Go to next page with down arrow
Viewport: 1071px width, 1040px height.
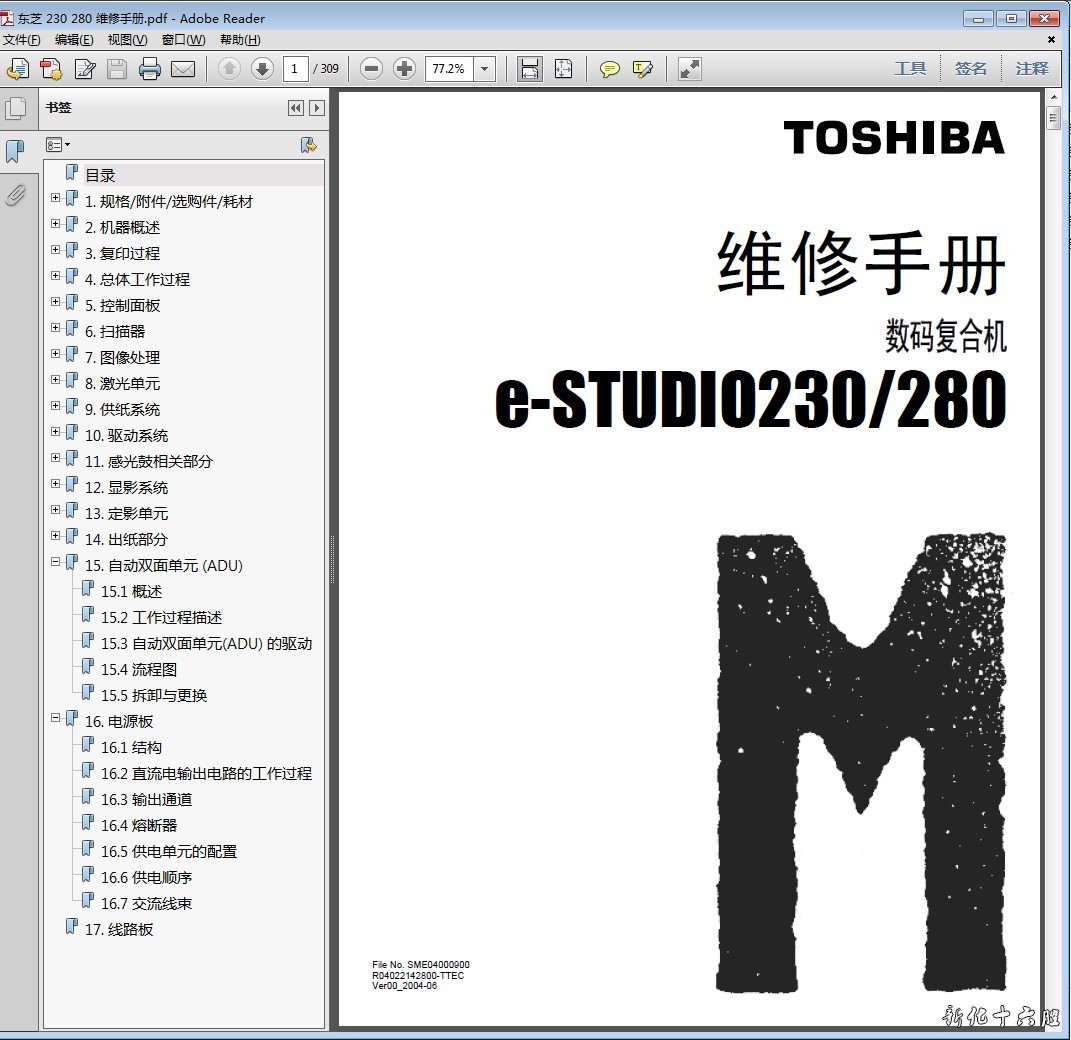click(x=262, y=69)
